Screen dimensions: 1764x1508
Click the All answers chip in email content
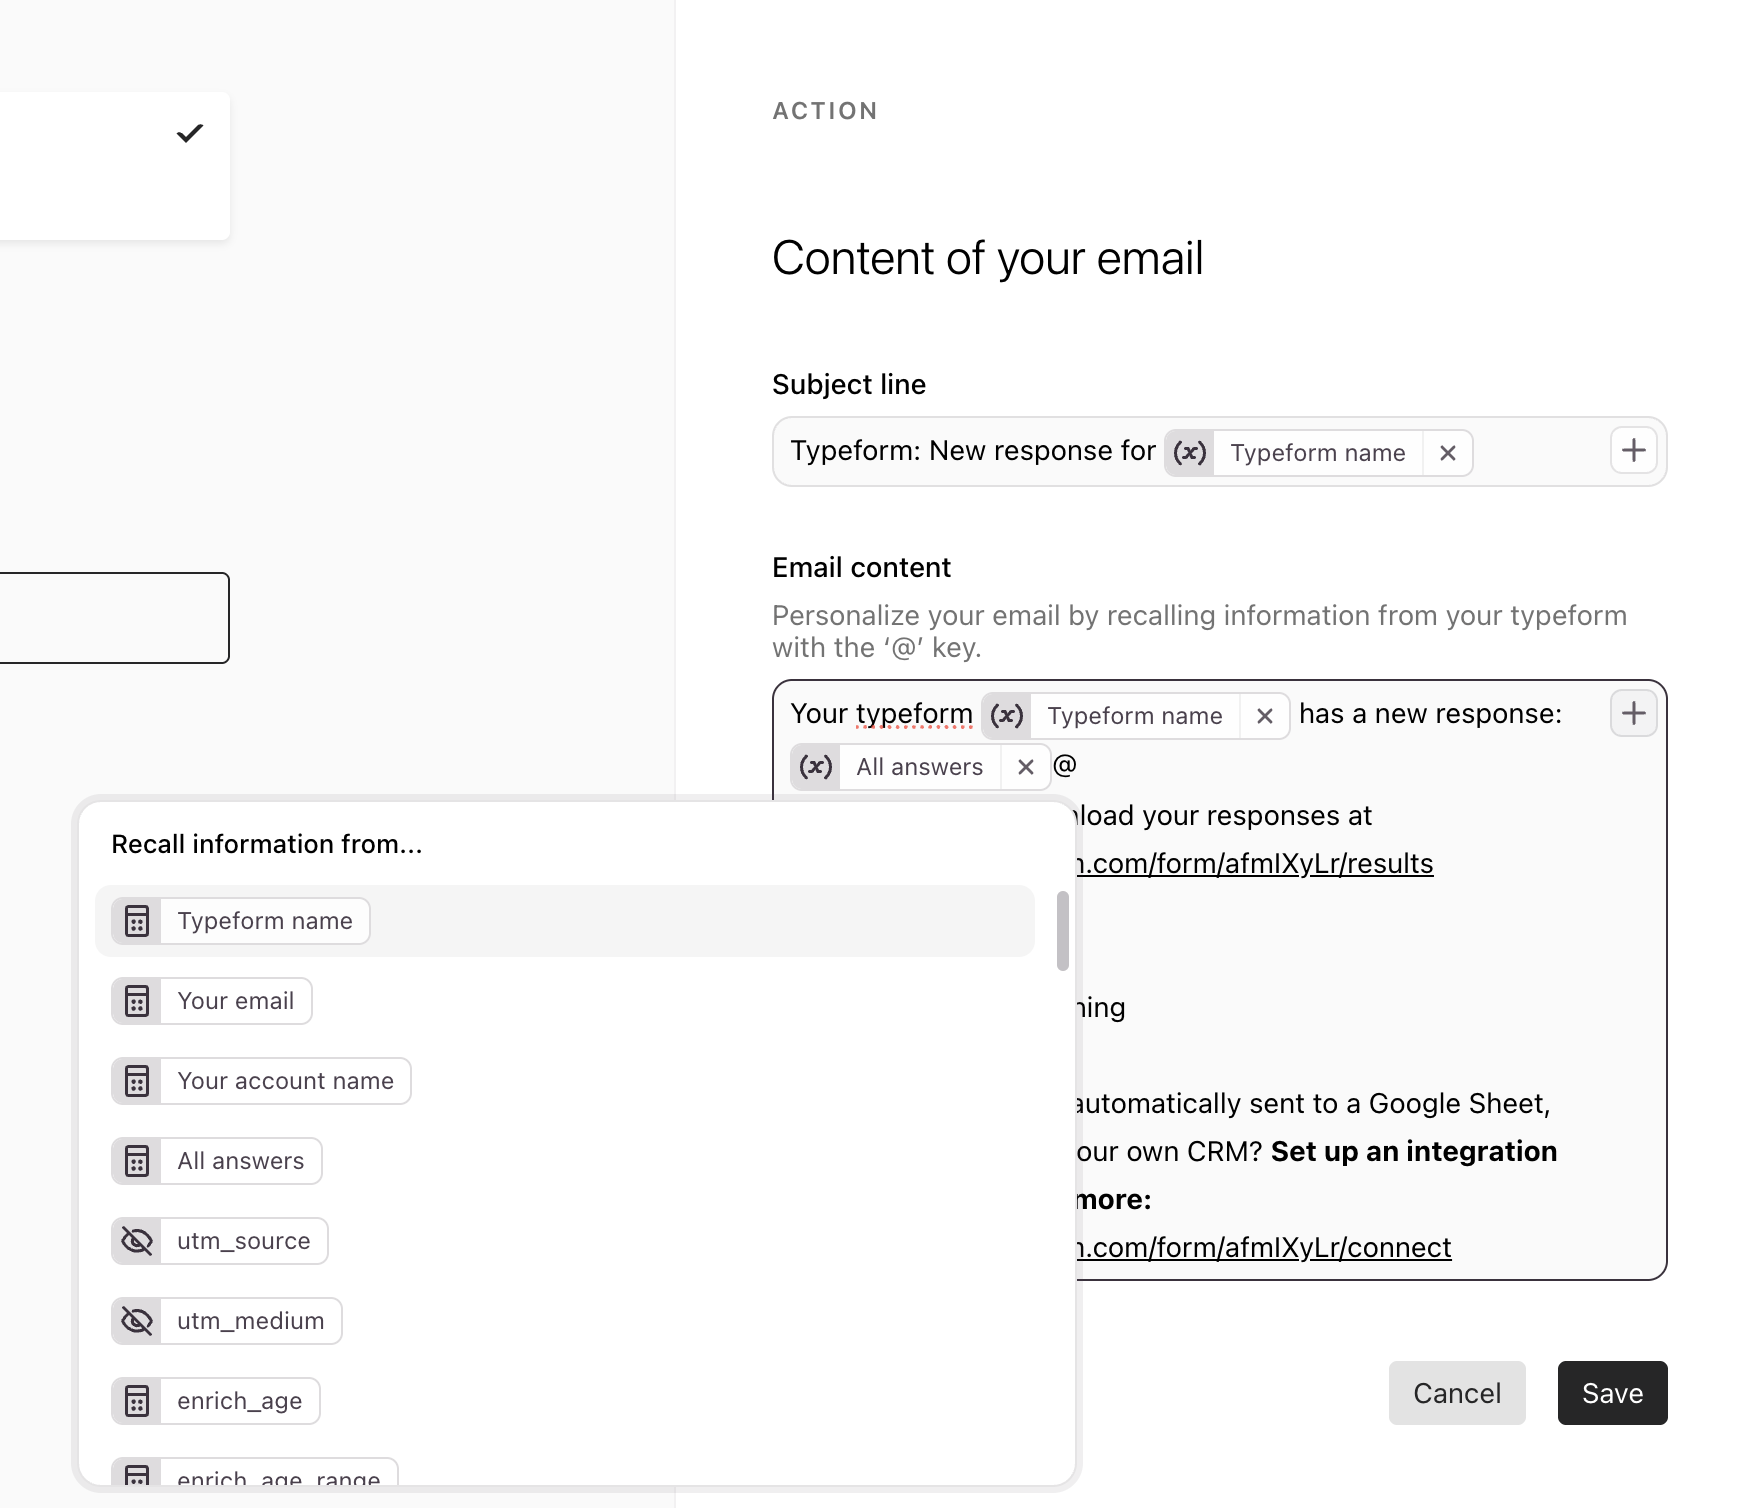pos(920,767)
